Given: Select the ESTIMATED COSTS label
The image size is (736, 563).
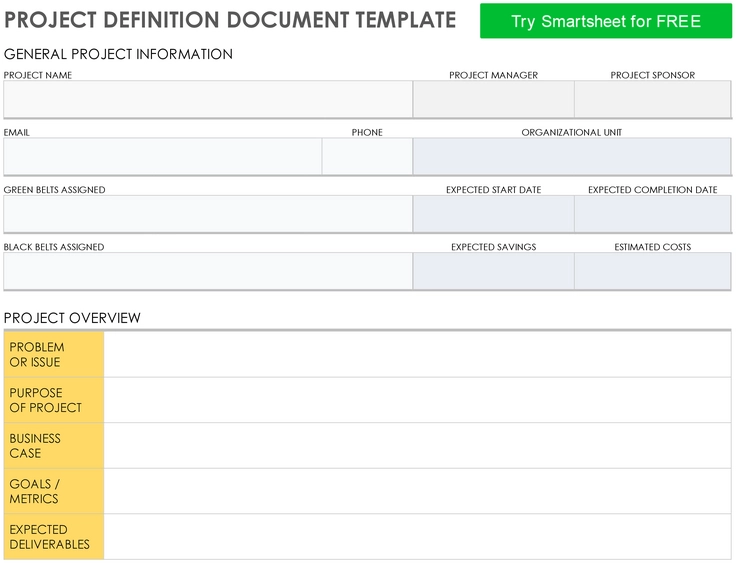Looking at the screenshot, I should 652,247.
